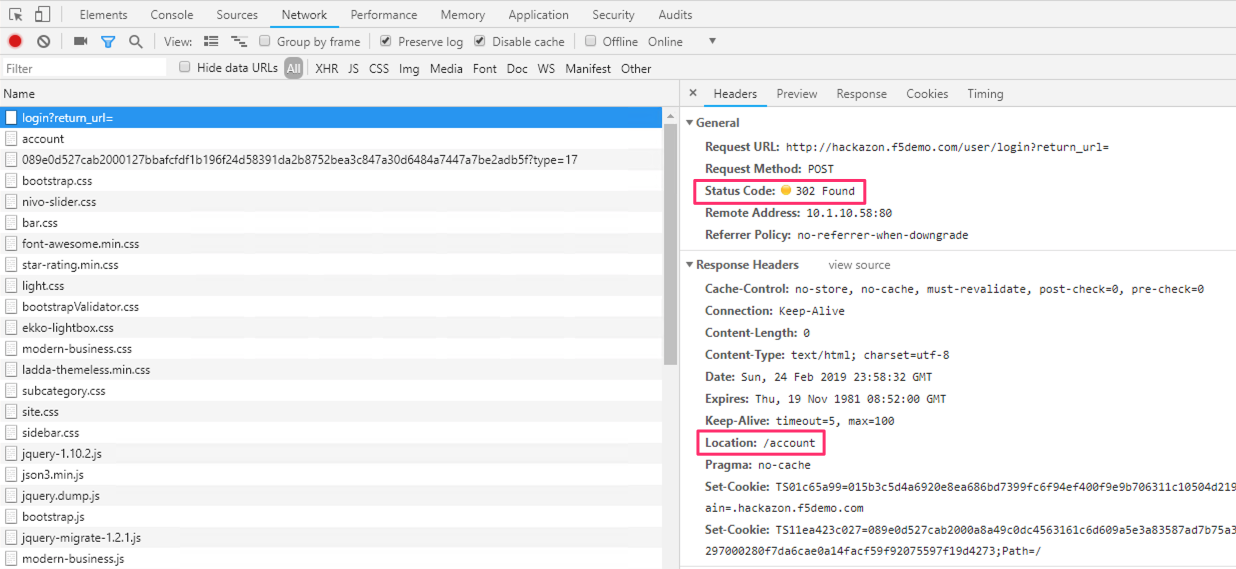1236x569 pixels.
Task: Filter requests by CSS type
Action: tap(379, 69)
